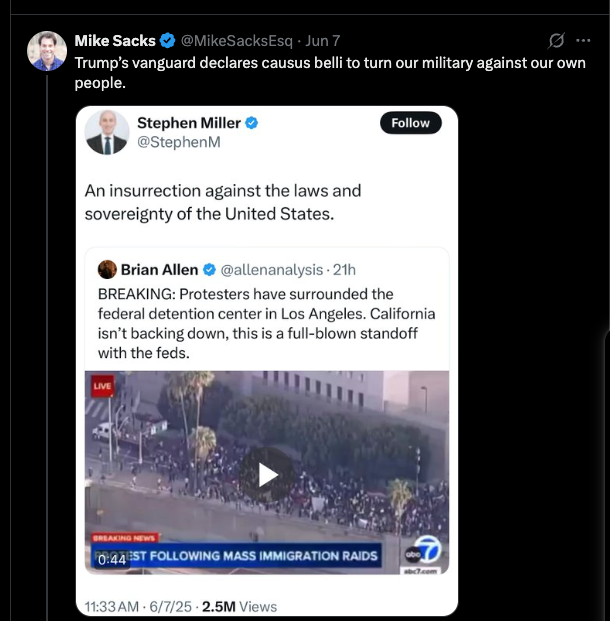
Task: Click the red LIVE badge on video
Action: click(x=103, y=385)
